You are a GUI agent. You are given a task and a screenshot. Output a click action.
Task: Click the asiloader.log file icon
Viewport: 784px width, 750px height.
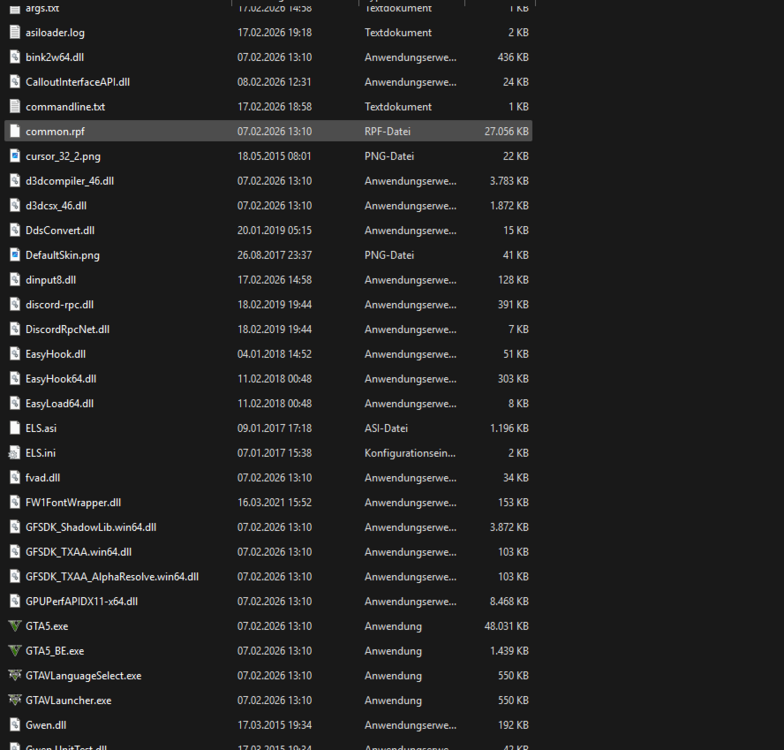click(x=15, y=32)
